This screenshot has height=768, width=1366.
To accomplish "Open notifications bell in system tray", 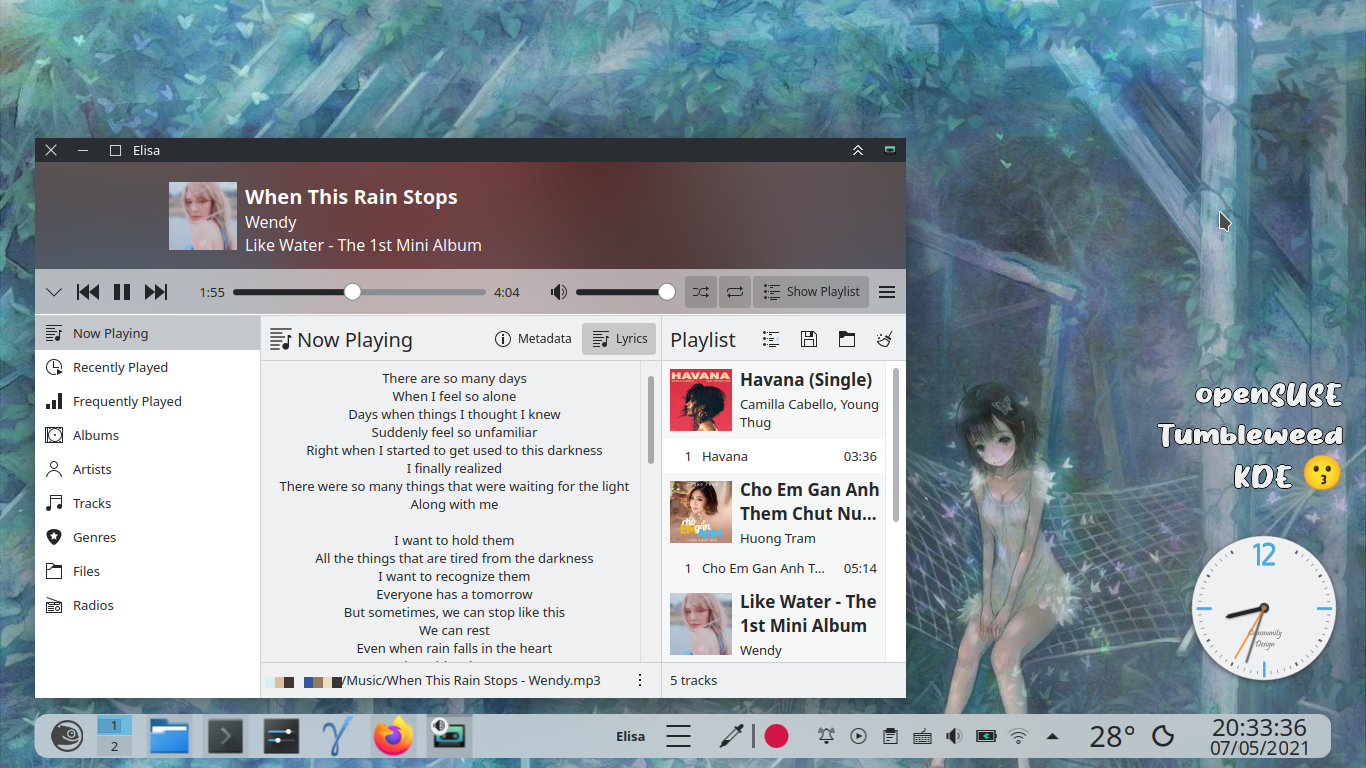I will (826, 737).
